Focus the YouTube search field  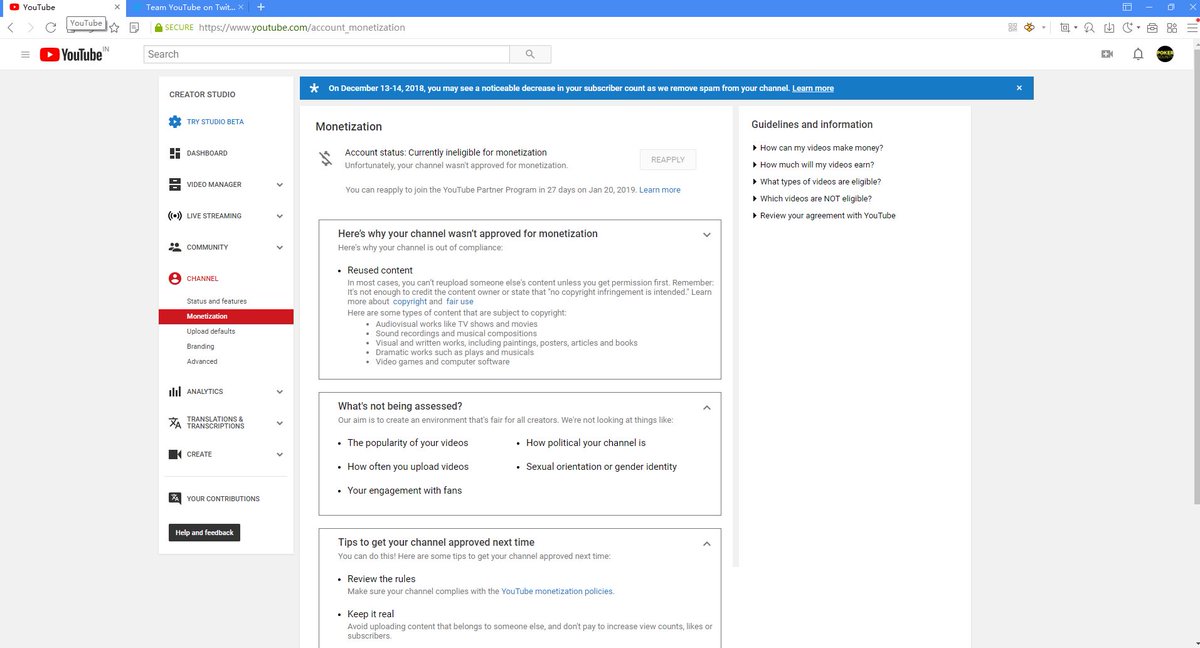pyautogui.click(x=326, y=54)
